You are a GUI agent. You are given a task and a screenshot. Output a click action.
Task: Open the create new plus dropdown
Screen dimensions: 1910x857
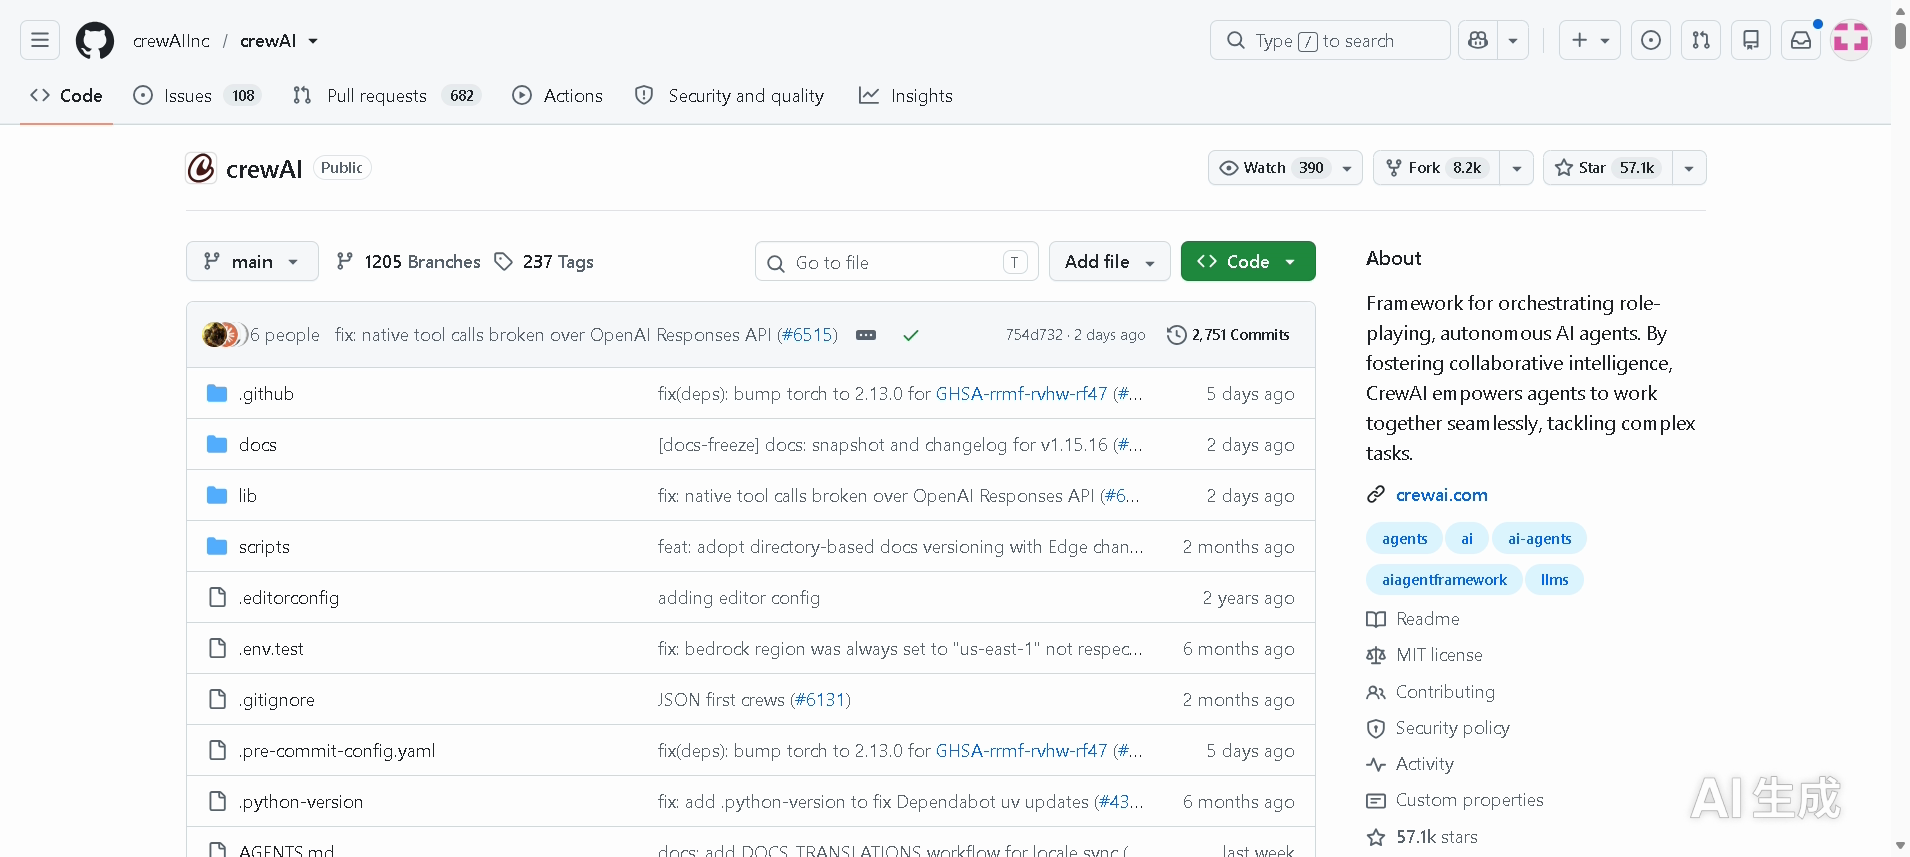tap(1590, 40)
